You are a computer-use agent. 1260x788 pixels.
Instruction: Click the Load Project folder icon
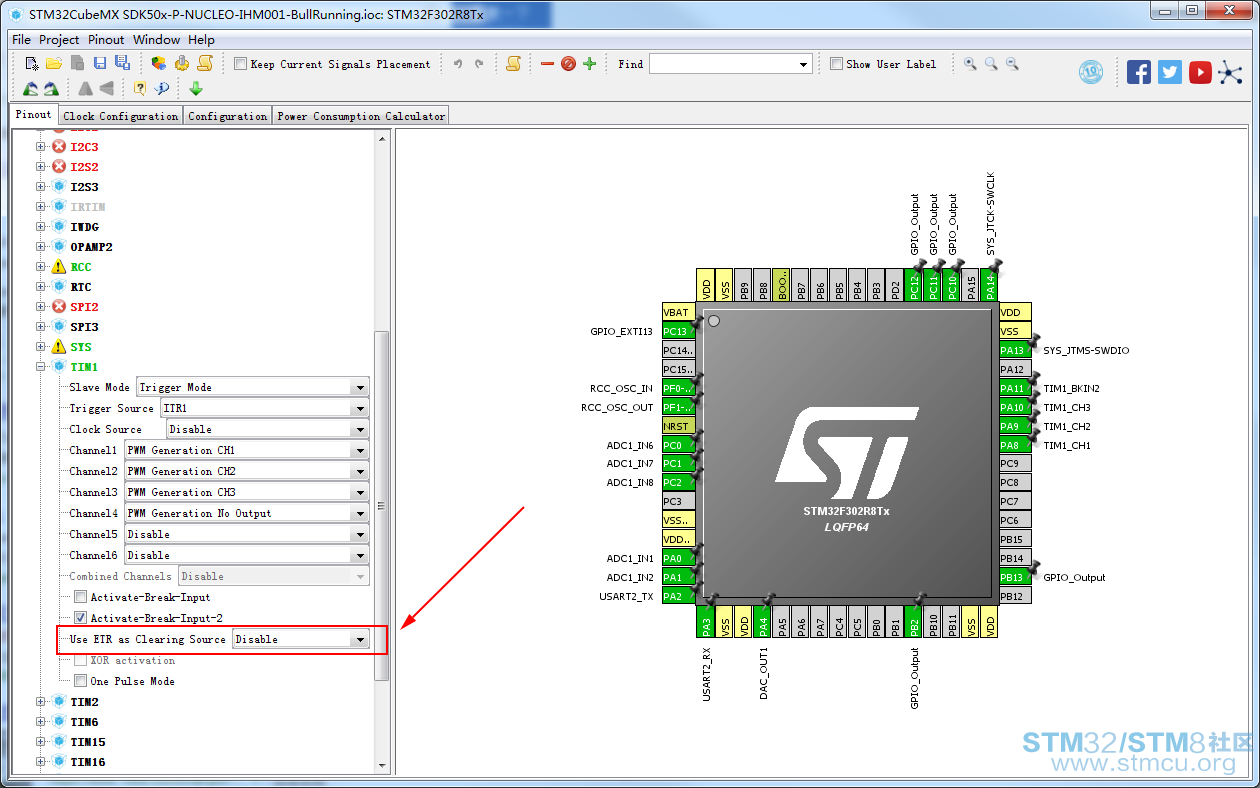coord(54,64)
